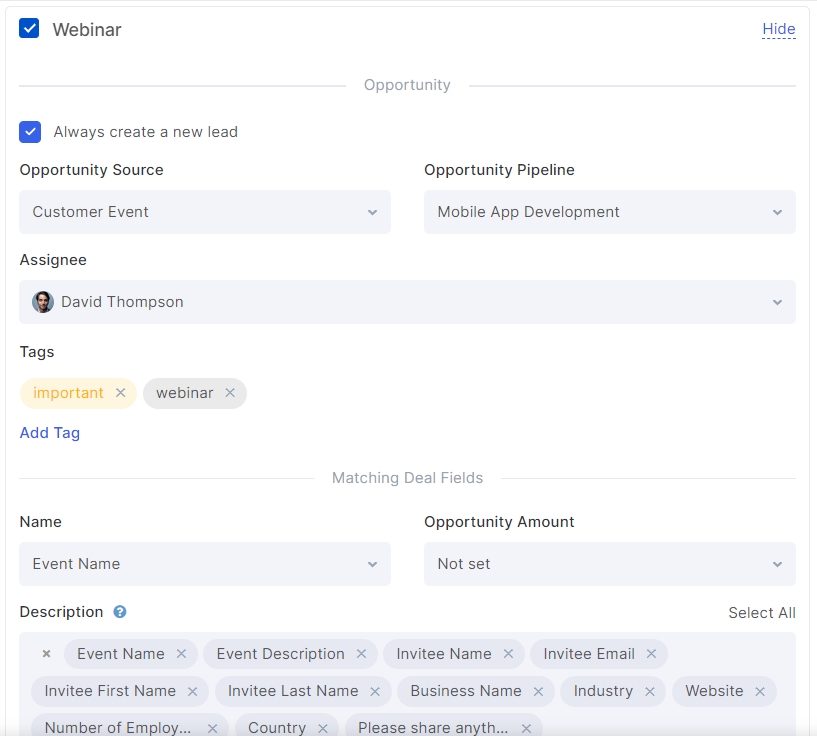Clear all Description fields with leading X
This screenshot has width=817, height=736.
[46, 654]
